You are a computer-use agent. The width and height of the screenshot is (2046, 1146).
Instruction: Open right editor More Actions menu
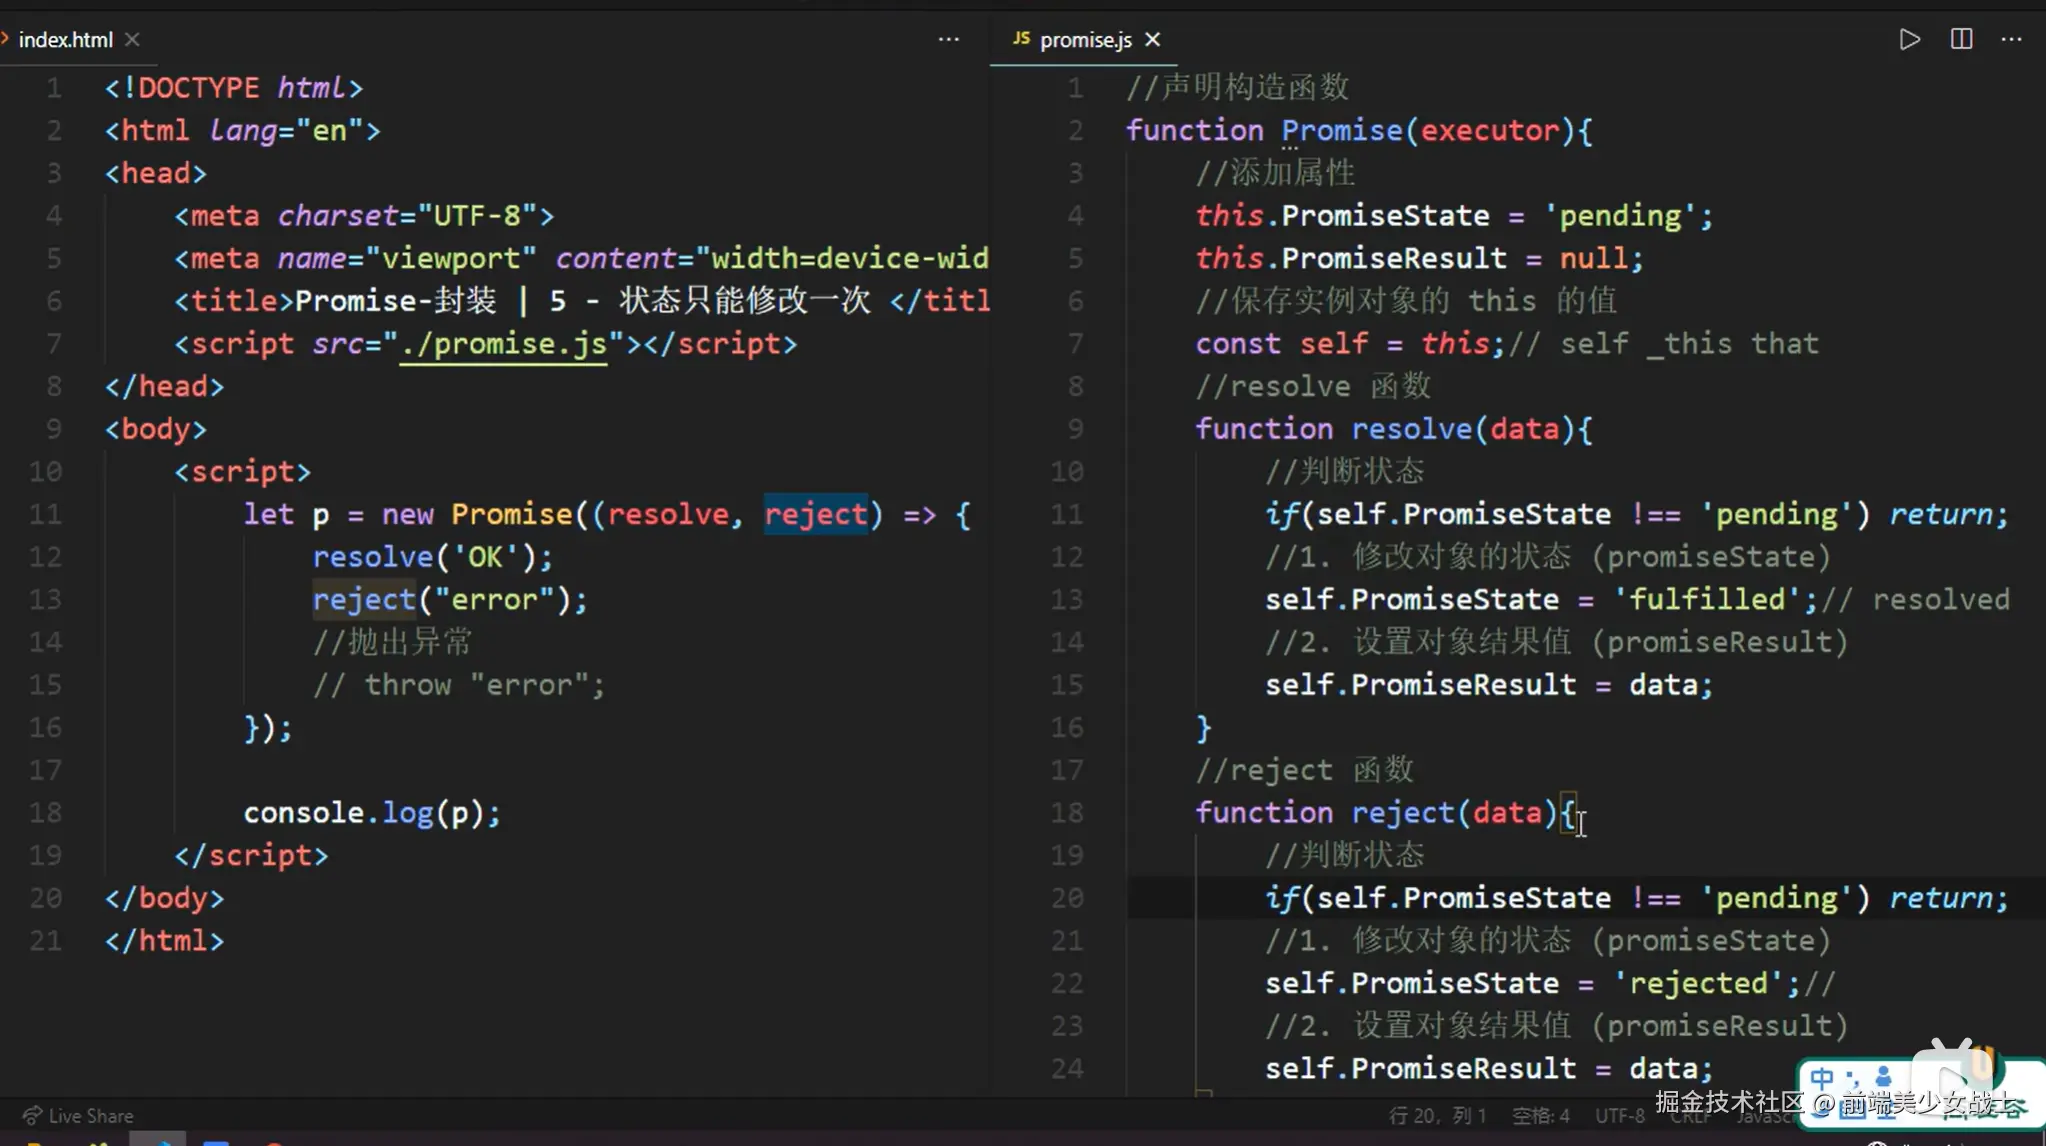tap(2011, 39)
